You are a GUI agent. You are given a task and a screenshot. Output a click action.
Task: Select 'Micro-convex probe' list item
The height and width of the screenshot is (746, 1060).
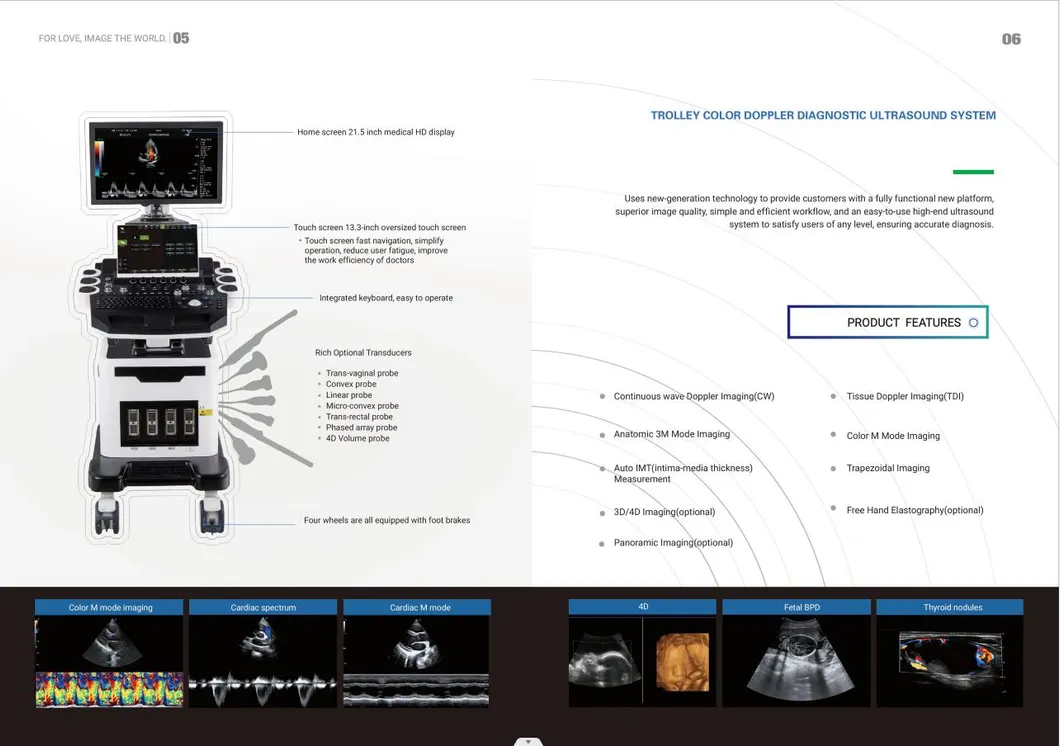pyautogui.click(x=362, y=405)
